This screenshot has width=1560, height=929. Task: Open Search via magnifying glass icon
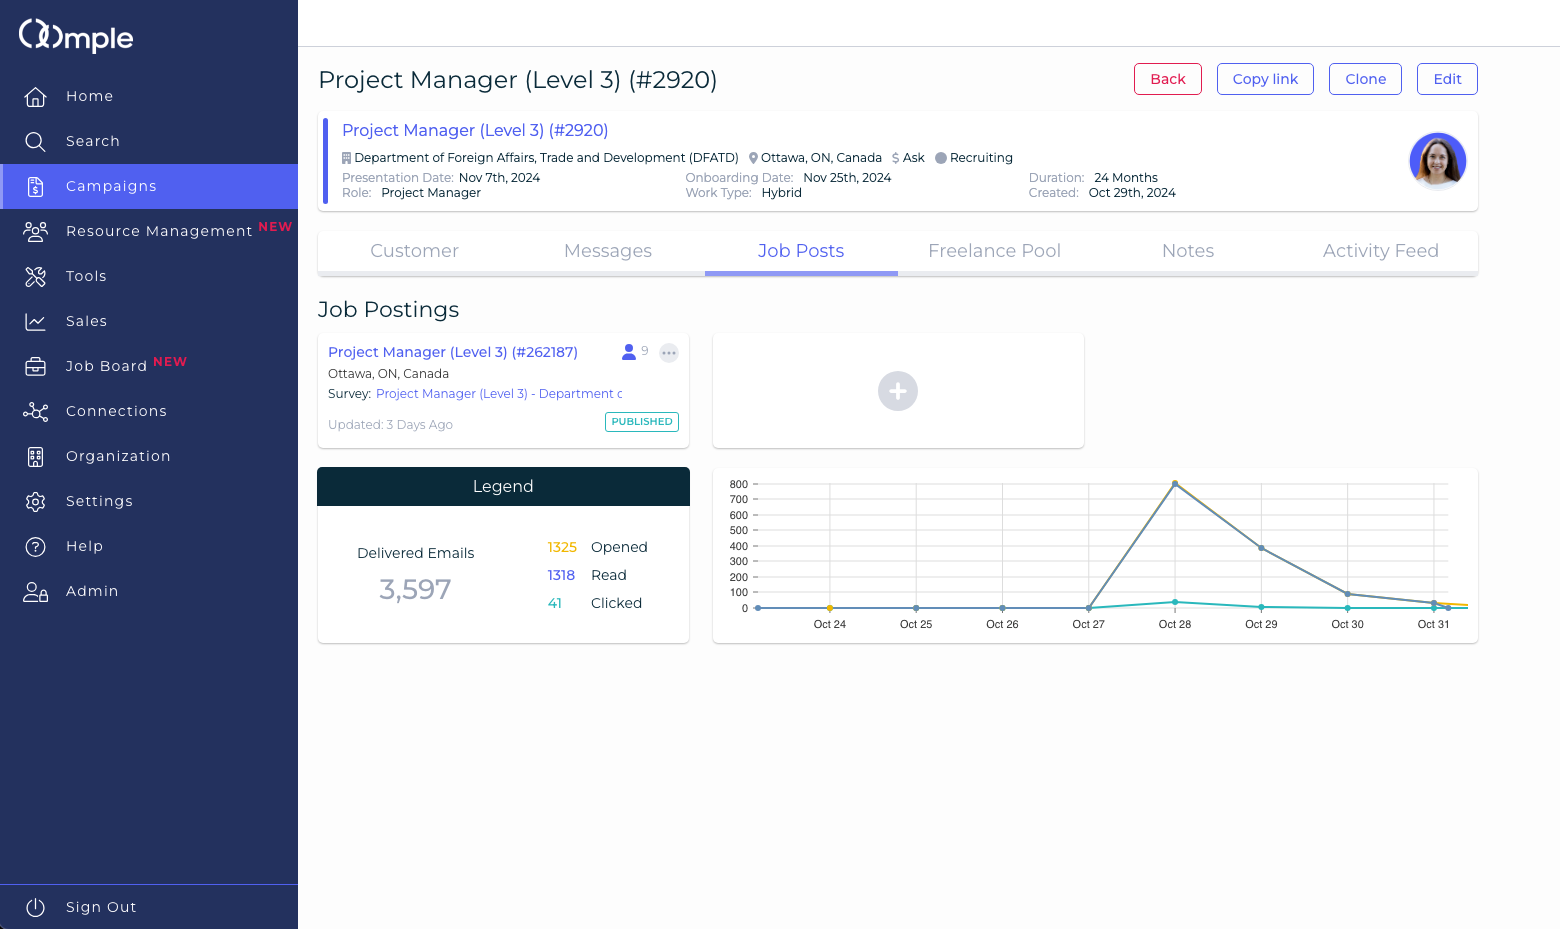[36, 142]
